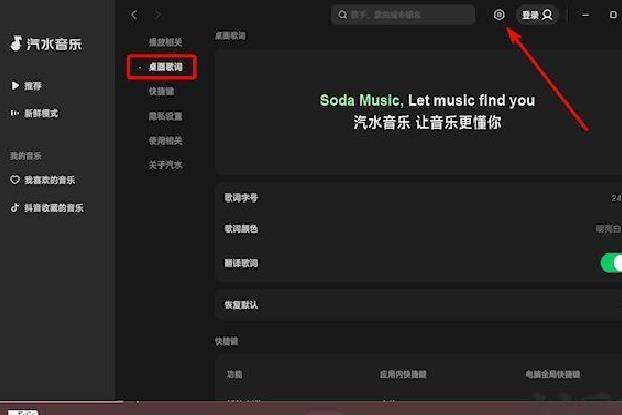Viewport: 622px width, 415px height.
Task: Open 我喜欢的音乐 with the heart icon
Action: (x=42, y=180)
